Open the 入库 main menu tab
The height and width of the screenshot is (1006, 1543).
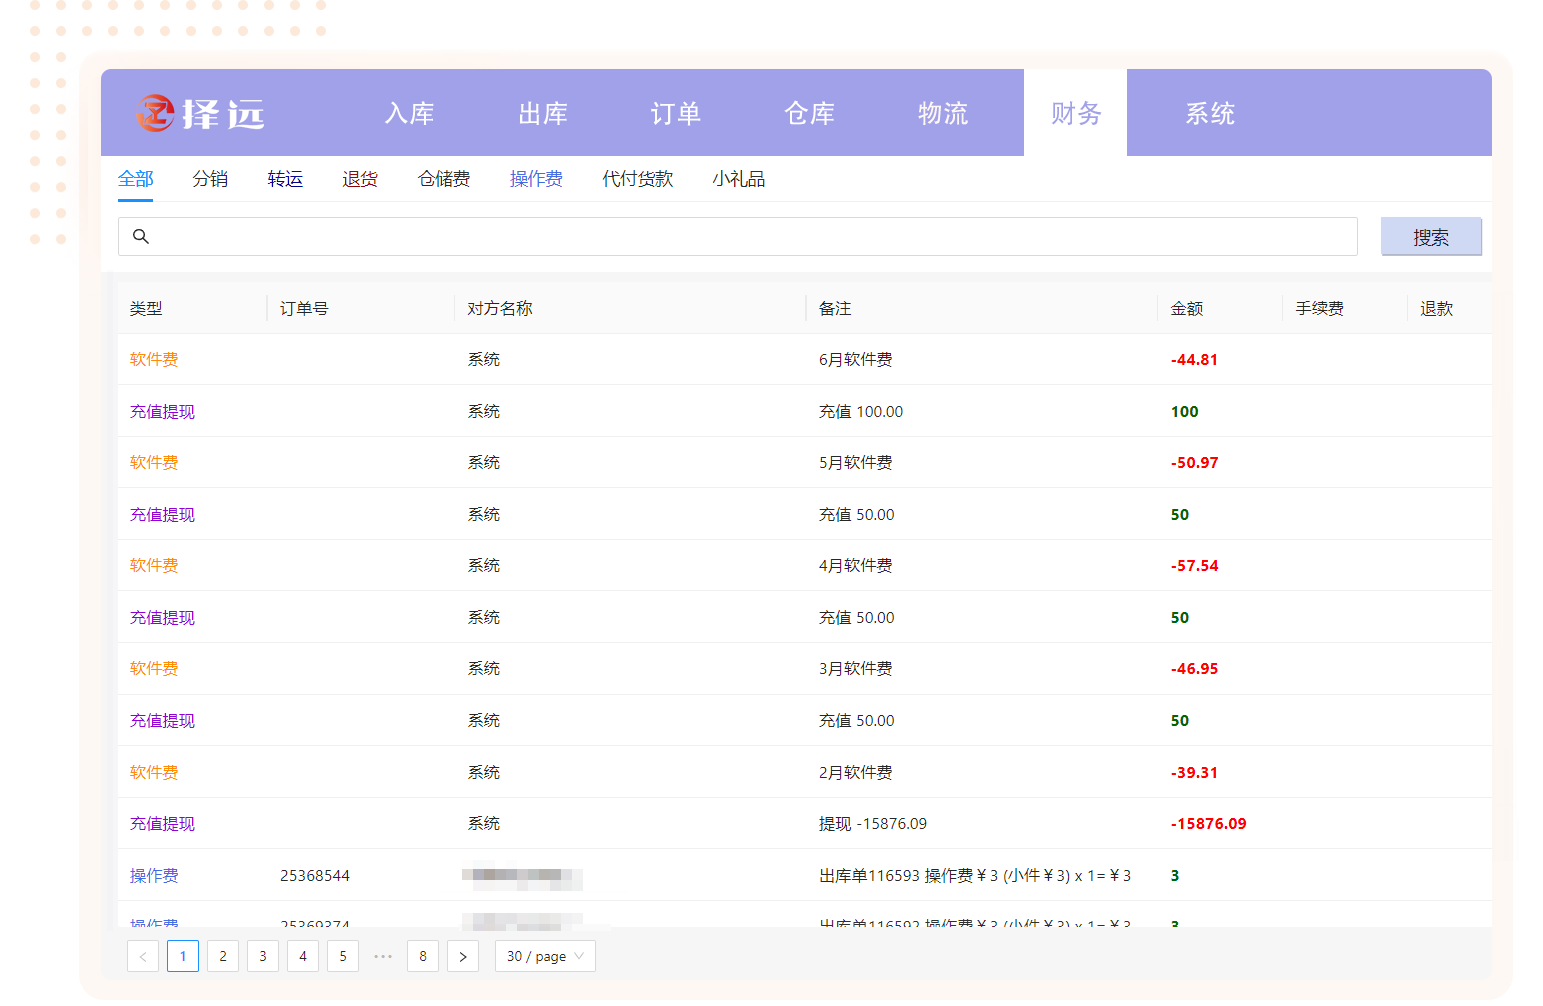[410, 113]
